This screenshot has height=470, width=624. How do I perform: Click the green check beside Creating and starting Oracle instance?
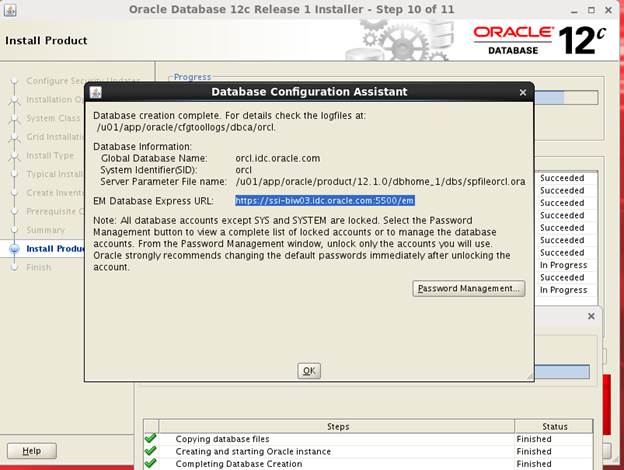coord(150,451)
